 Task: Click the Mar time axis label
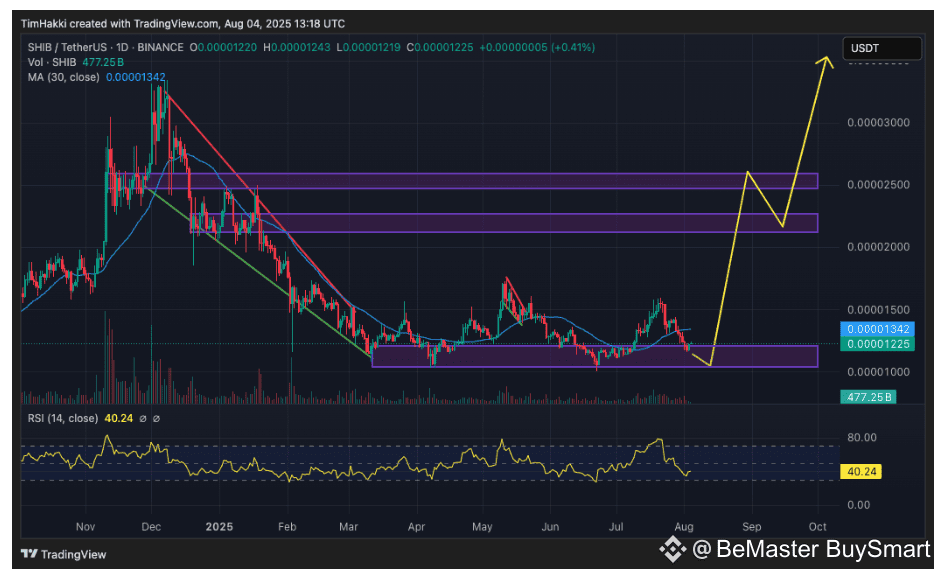pyautogui.click(x=348, y=527)
